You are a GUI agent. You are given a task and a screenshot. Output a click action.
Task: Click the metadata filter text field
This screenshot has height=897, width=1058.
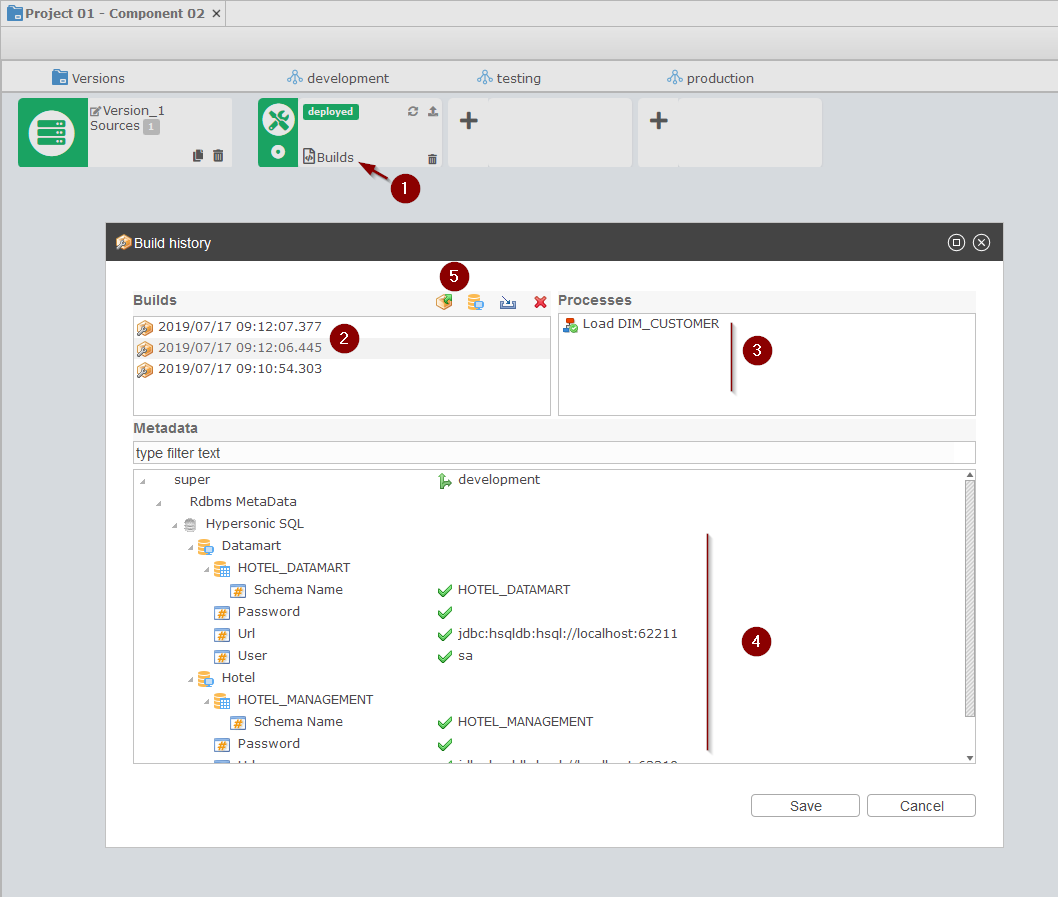click(553, 453)
